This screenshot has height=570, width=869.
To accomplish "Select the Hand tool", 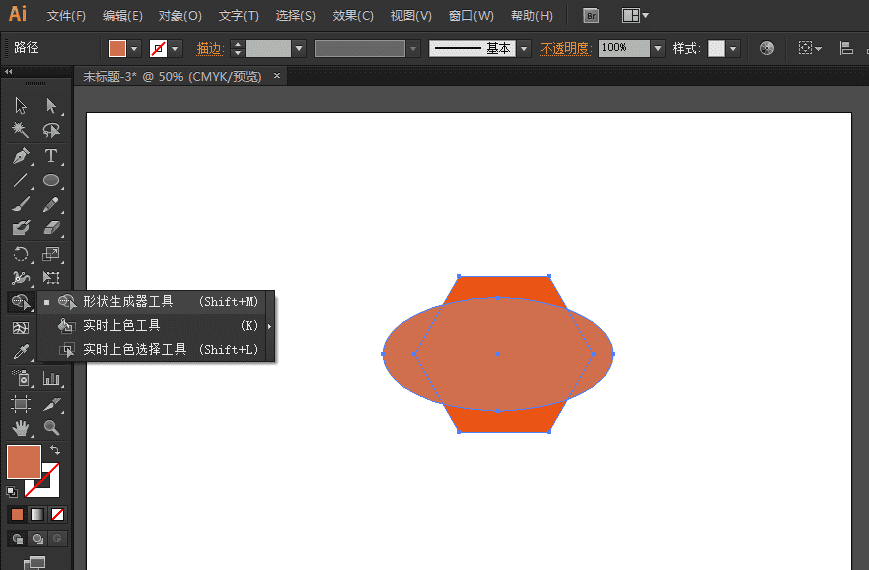I will (21, 428).
